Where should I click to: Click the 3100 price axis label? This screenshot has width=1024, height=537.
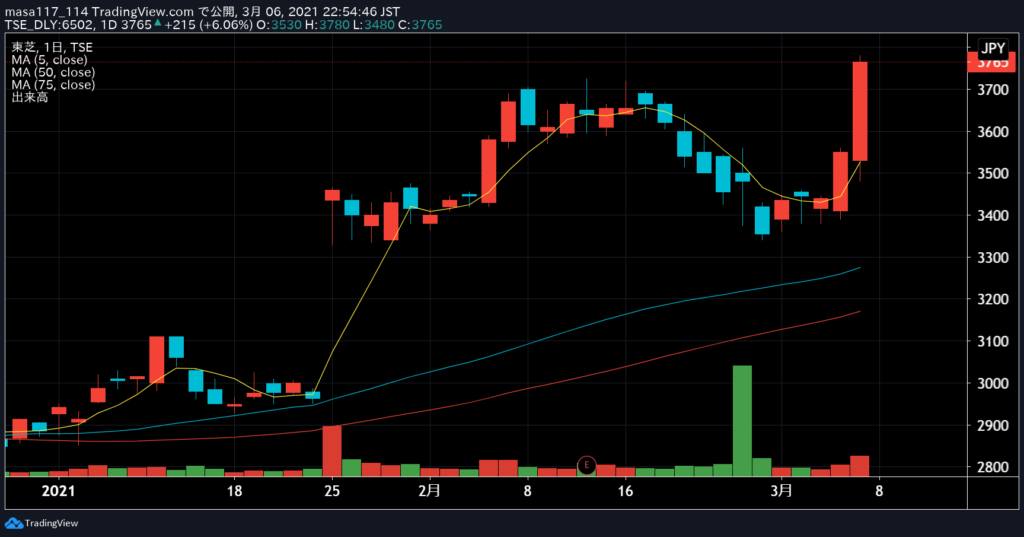coord(992,342)
